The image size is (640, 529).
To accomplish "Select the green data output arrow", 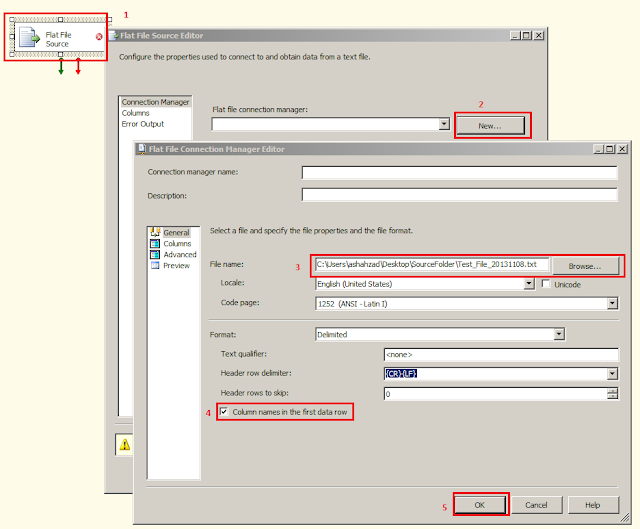I will click(x=61, y=67).
